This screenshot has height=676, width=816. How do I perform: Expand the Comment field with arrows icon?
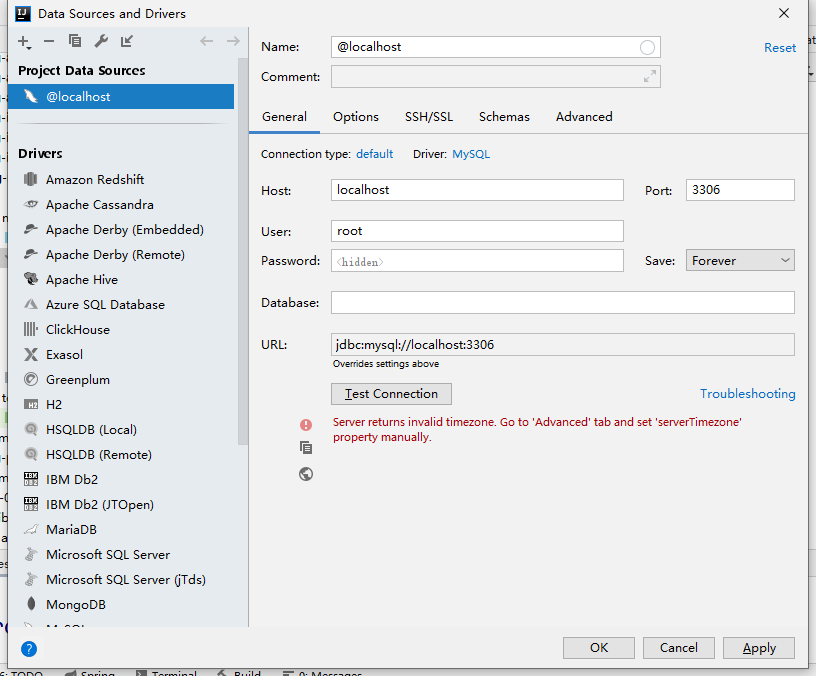[649, 76]
